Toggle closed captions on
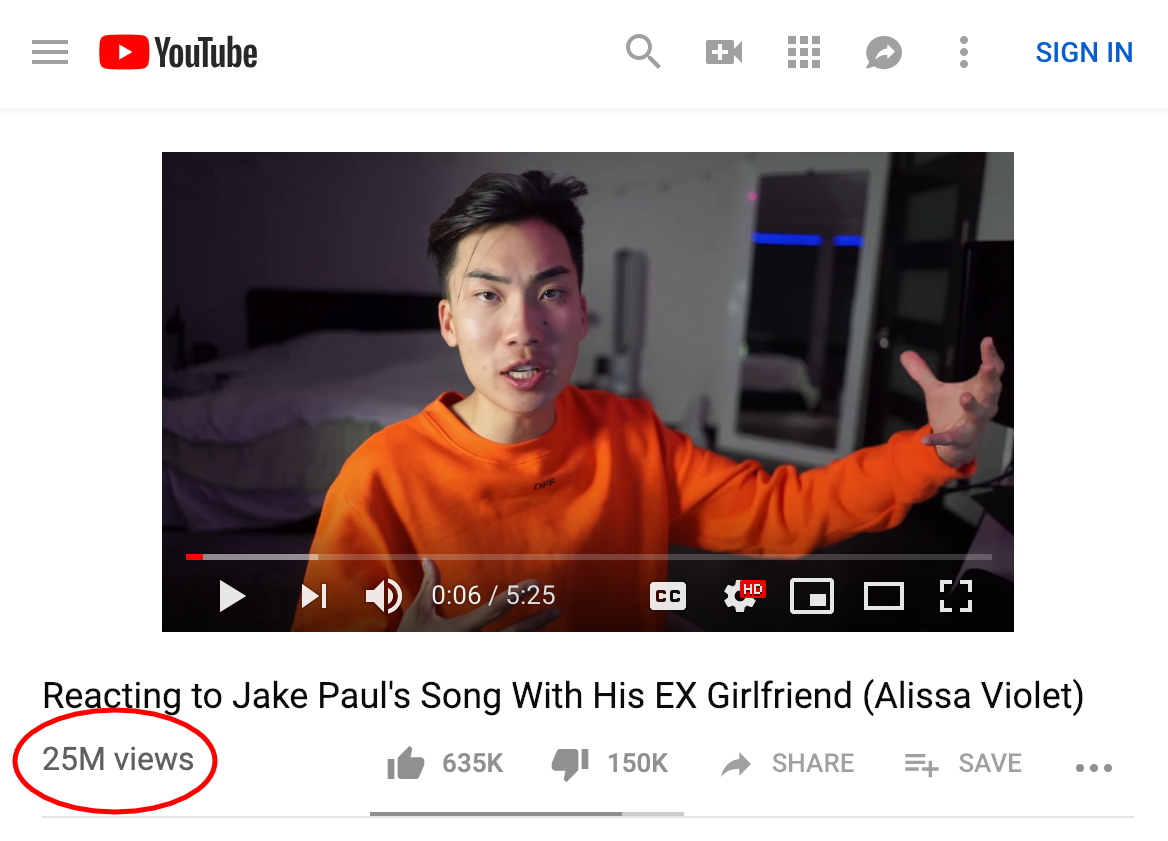Image resolution: width=1168 pixels, height=841 pixels. [667, 596]
